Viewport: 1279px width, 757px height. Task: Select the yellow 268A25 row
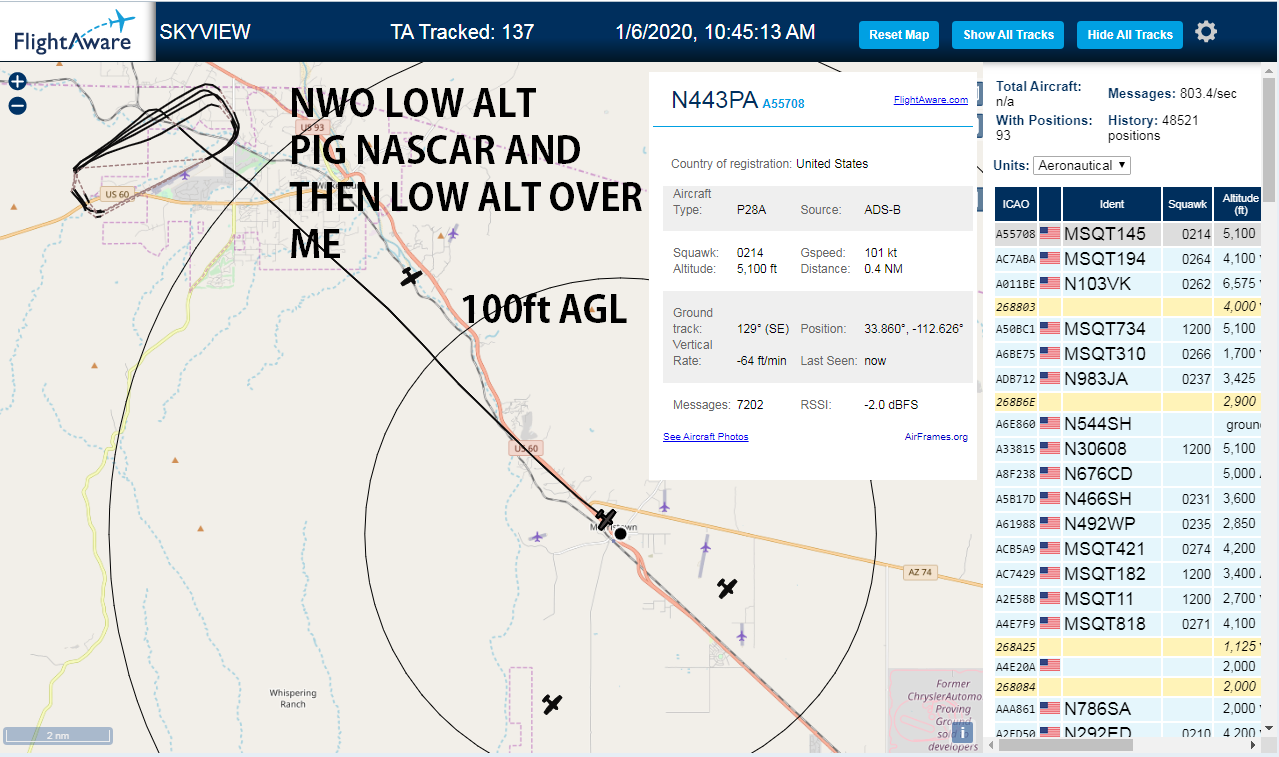1128,647
